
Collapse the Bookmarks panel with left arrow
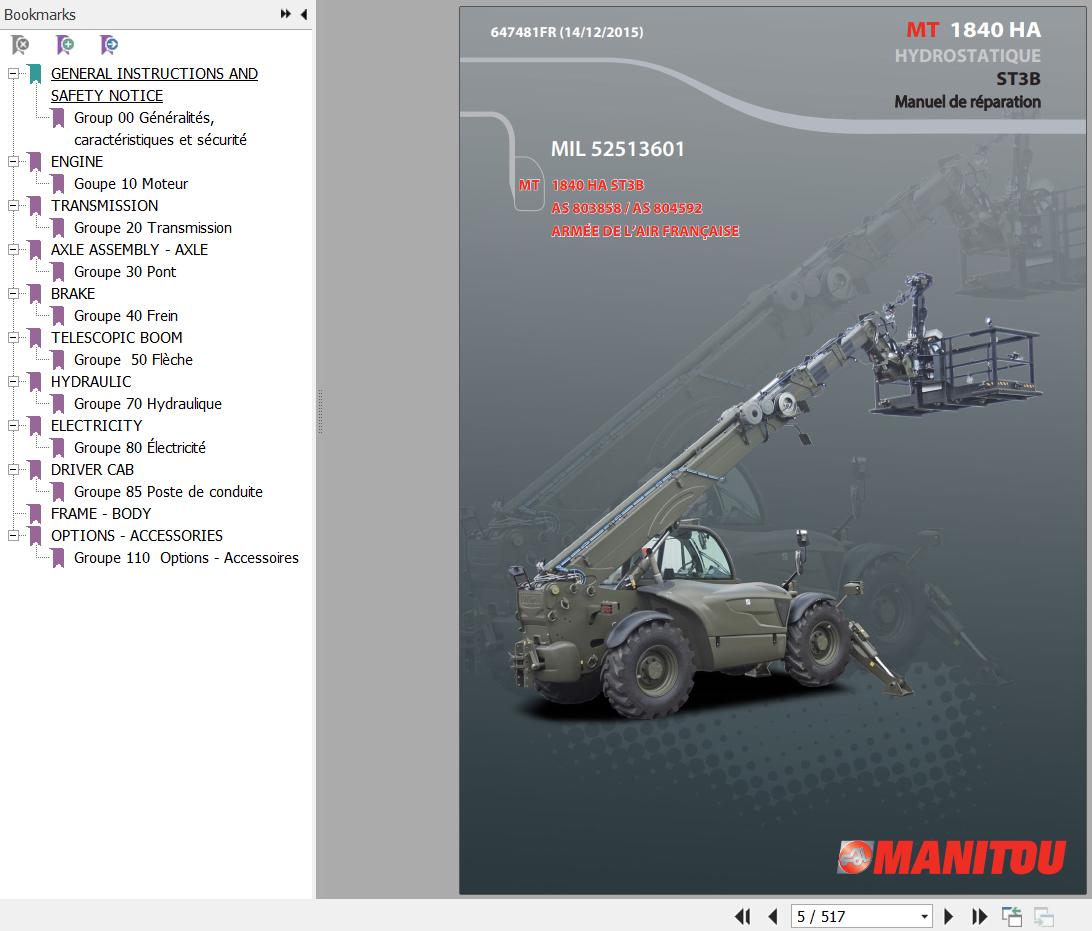coord(304,14)
